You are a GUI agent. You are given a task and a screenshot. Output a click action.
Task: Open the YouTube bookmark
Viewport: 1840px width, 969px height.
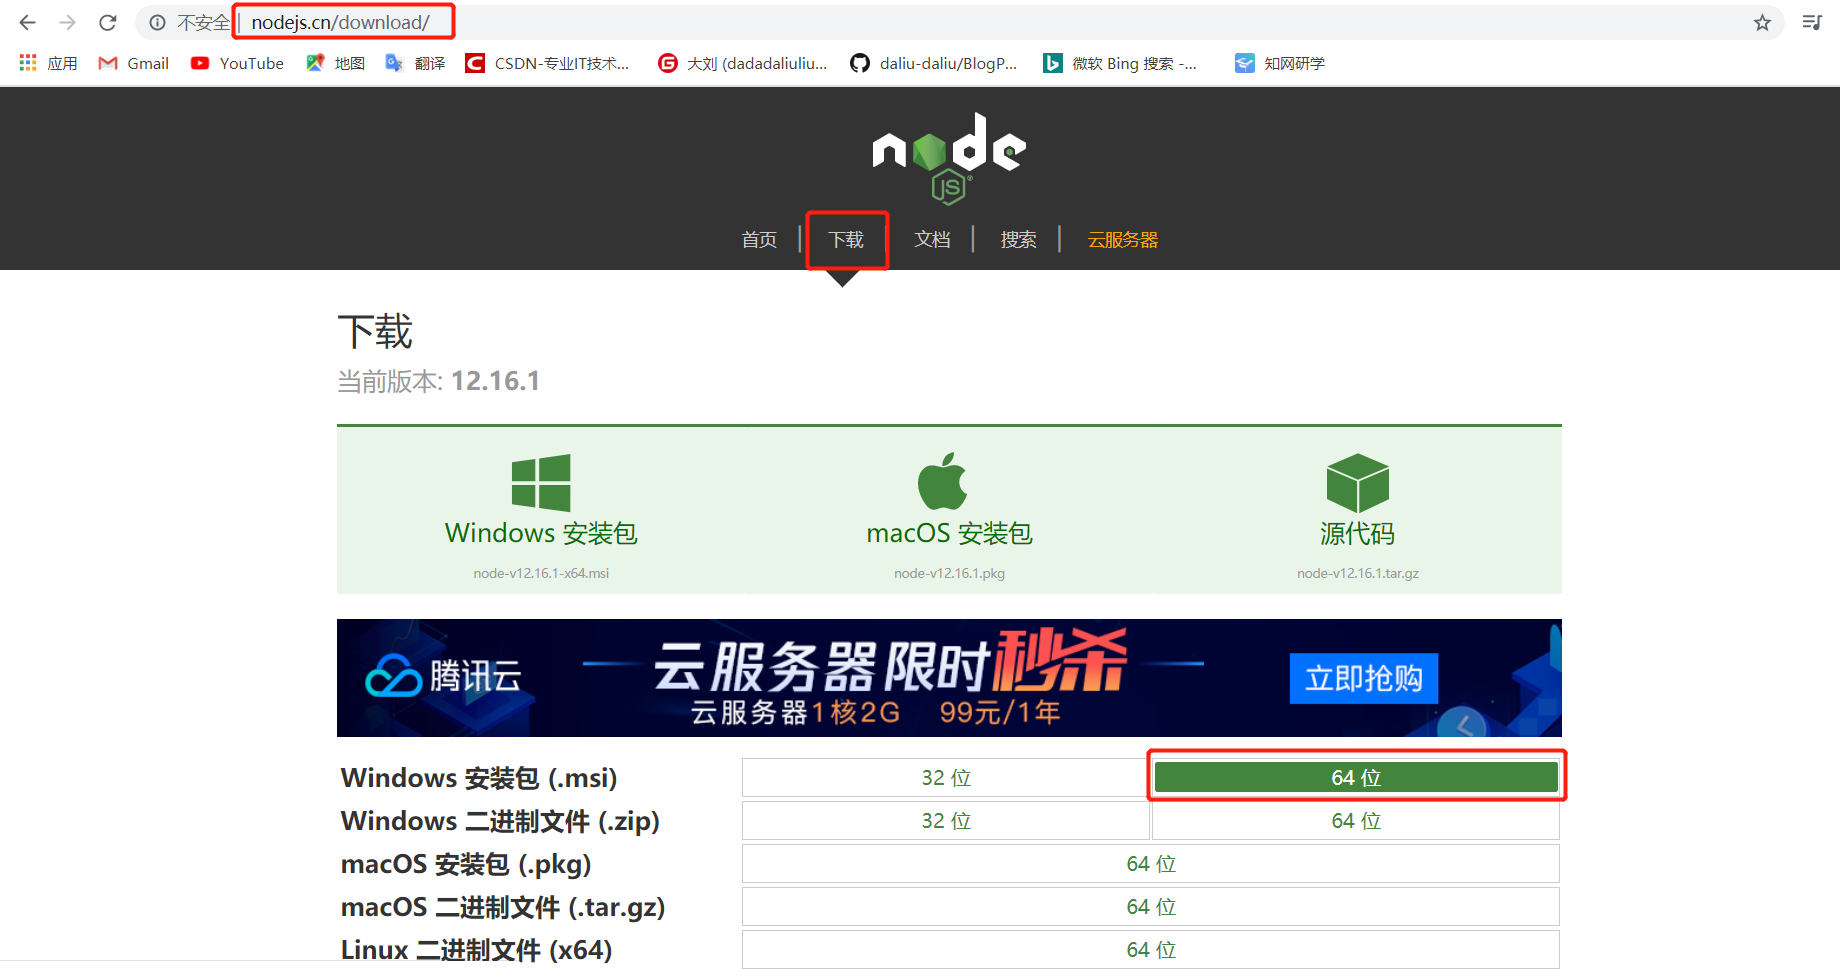[x=237, y=63]
